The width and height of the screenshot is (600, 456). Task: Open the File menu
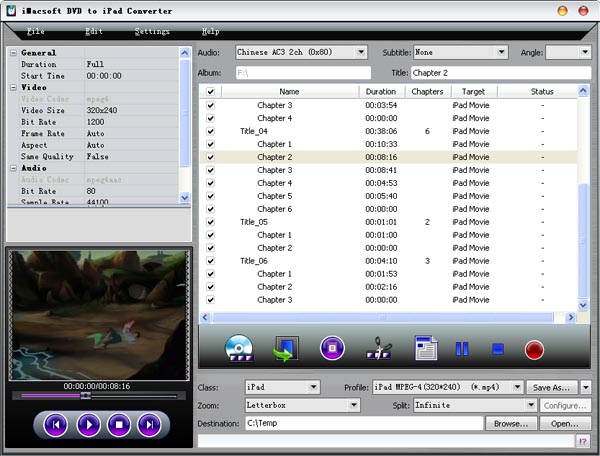pyautogui.click(x=36, y=31)
